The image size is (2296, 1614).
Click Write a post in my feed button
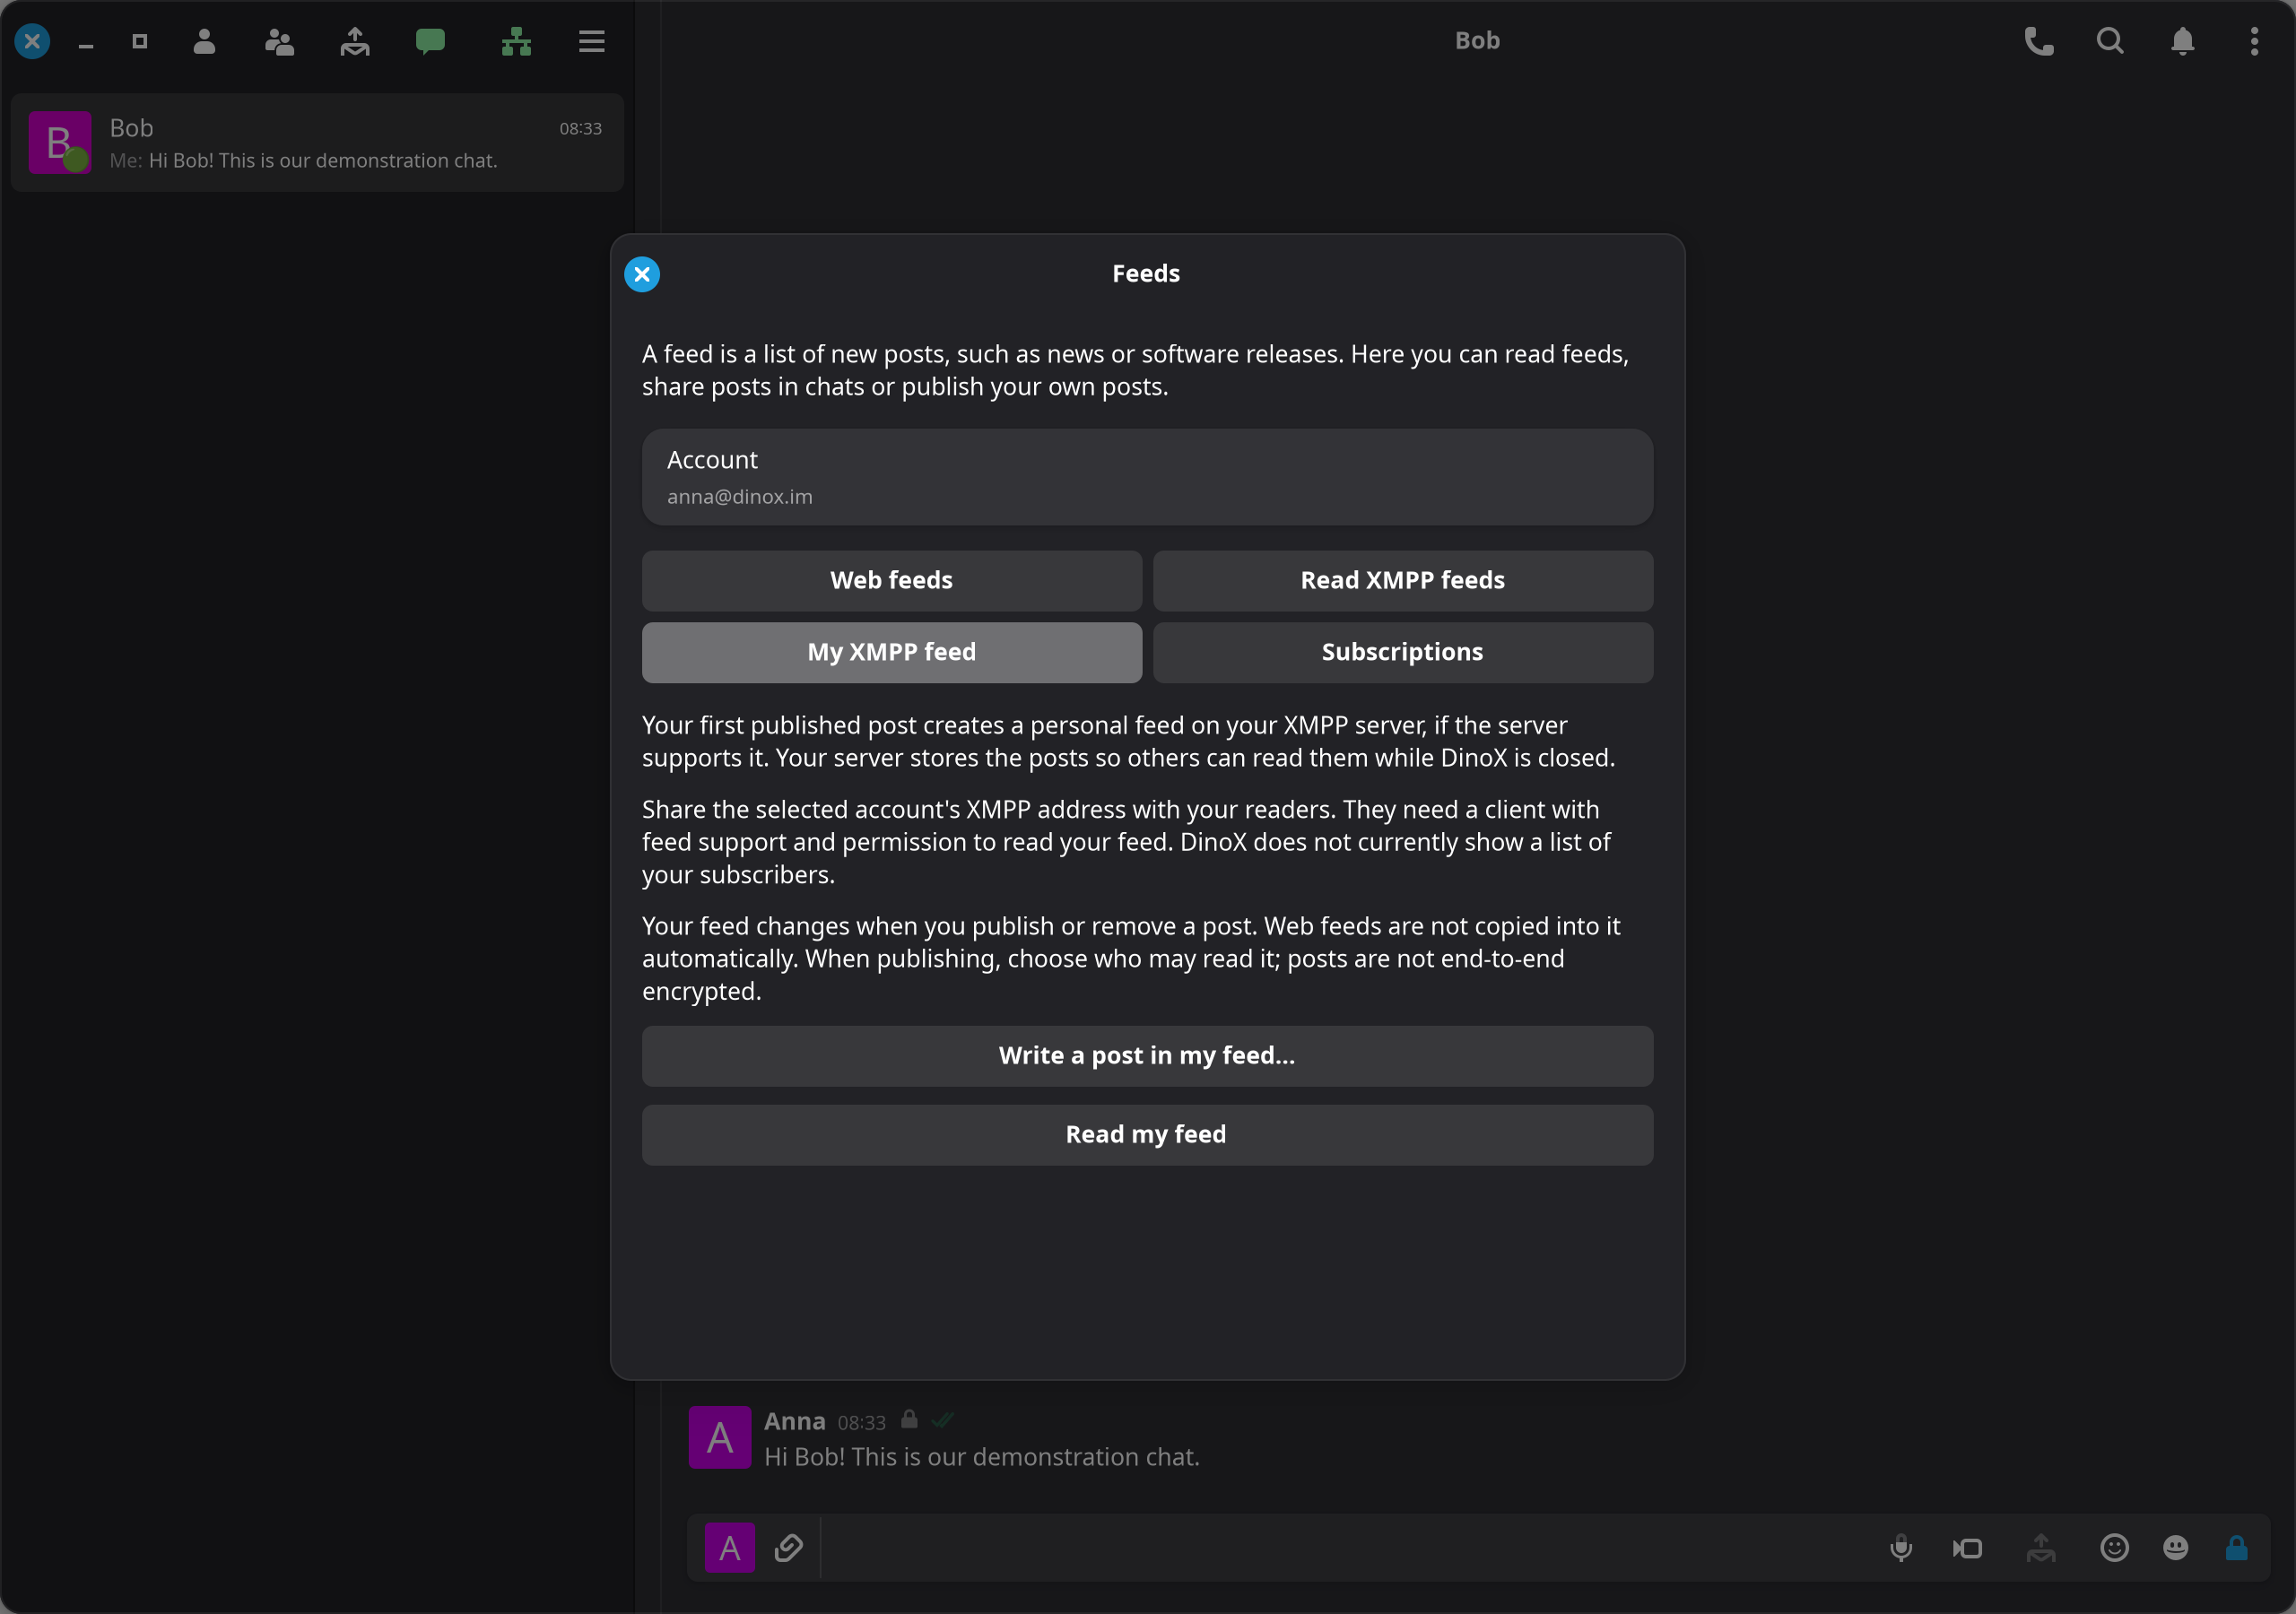(1147, 1056)
